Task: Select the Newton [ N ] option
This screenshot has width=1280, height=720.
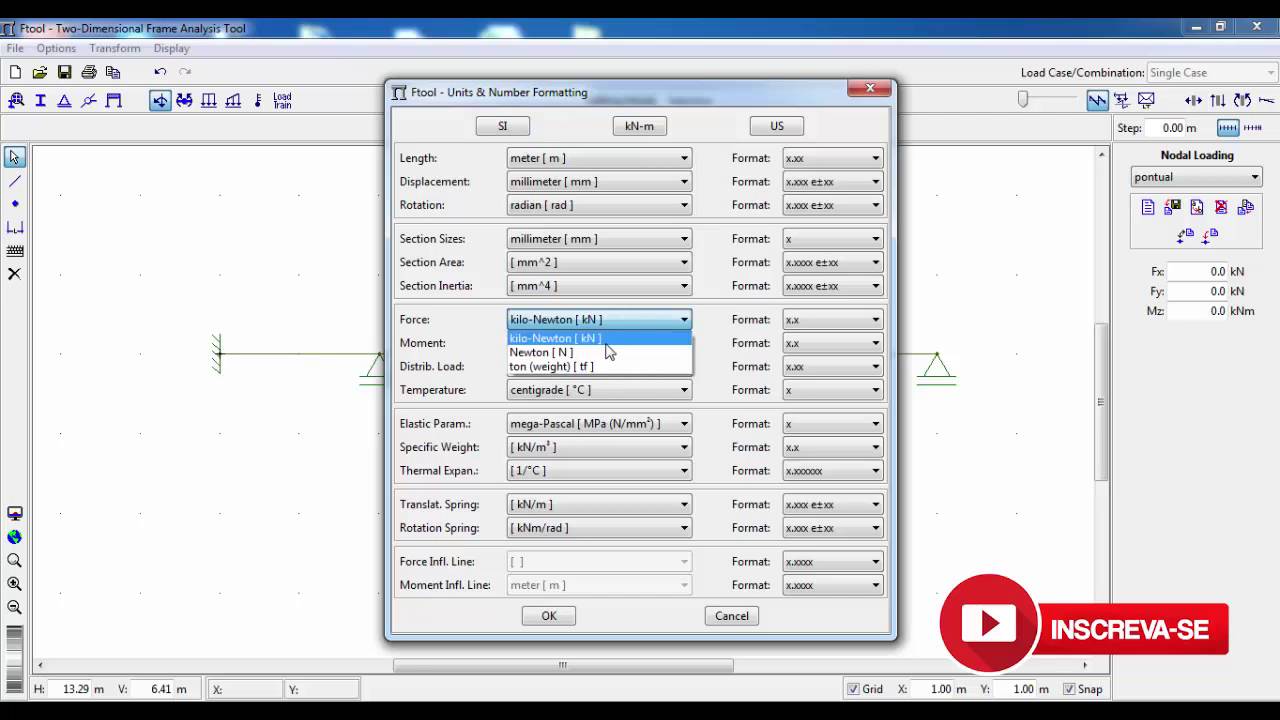Action: point(599,352)
